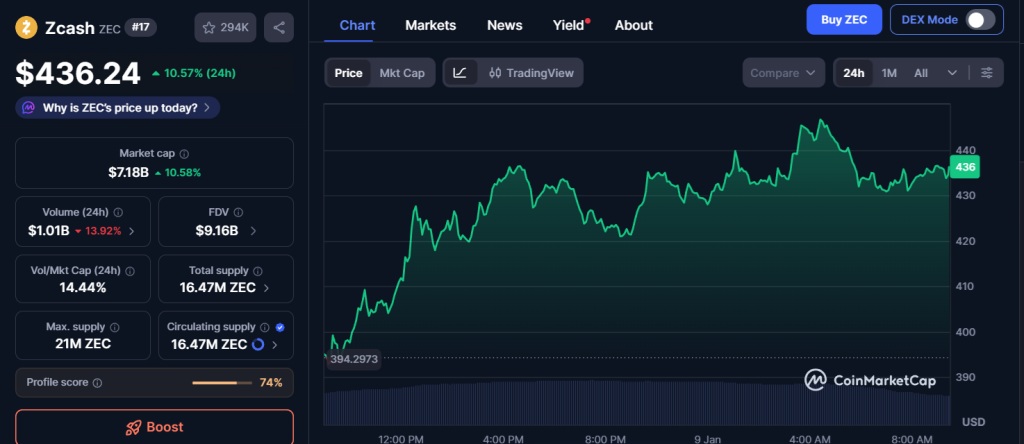Switch to the Chart tab
1024x444 pixels.
pos(357,25)
